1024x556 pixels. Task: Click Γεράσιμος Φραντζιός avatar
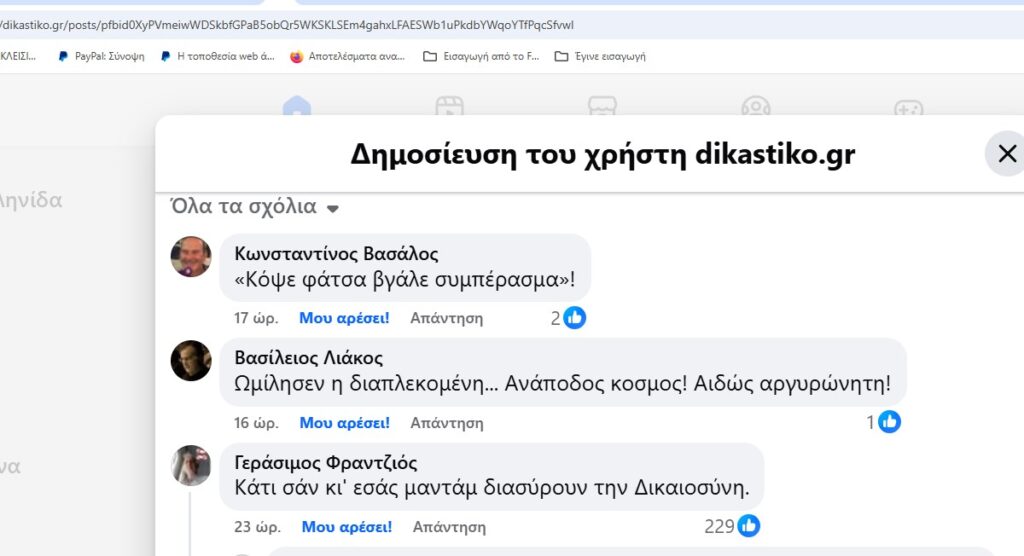(191, 465)
